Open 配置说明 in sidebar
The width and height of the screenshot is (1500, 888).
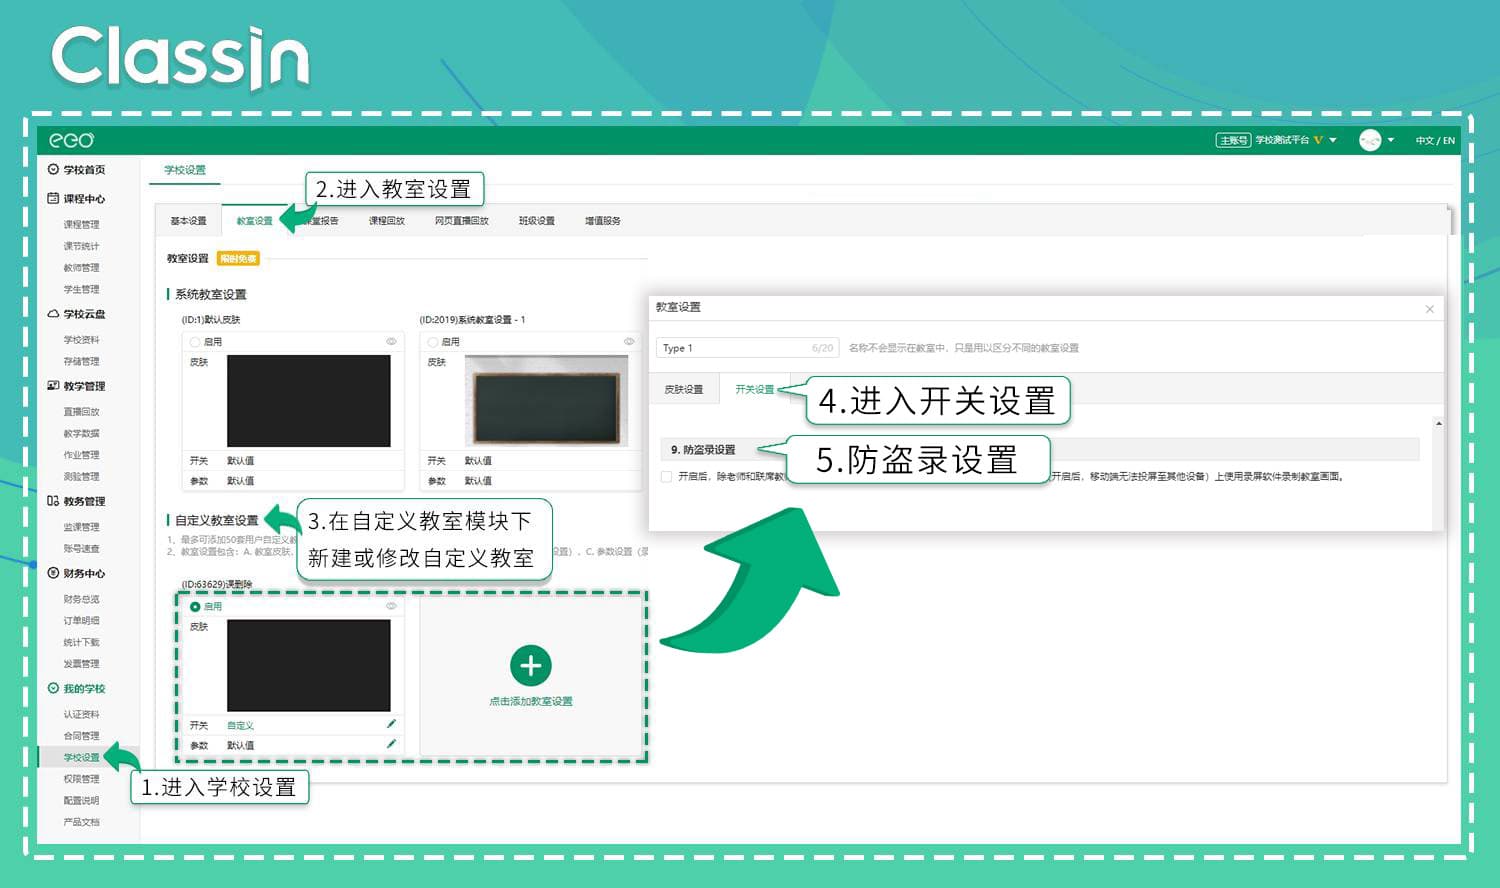[x=81, y=801]
